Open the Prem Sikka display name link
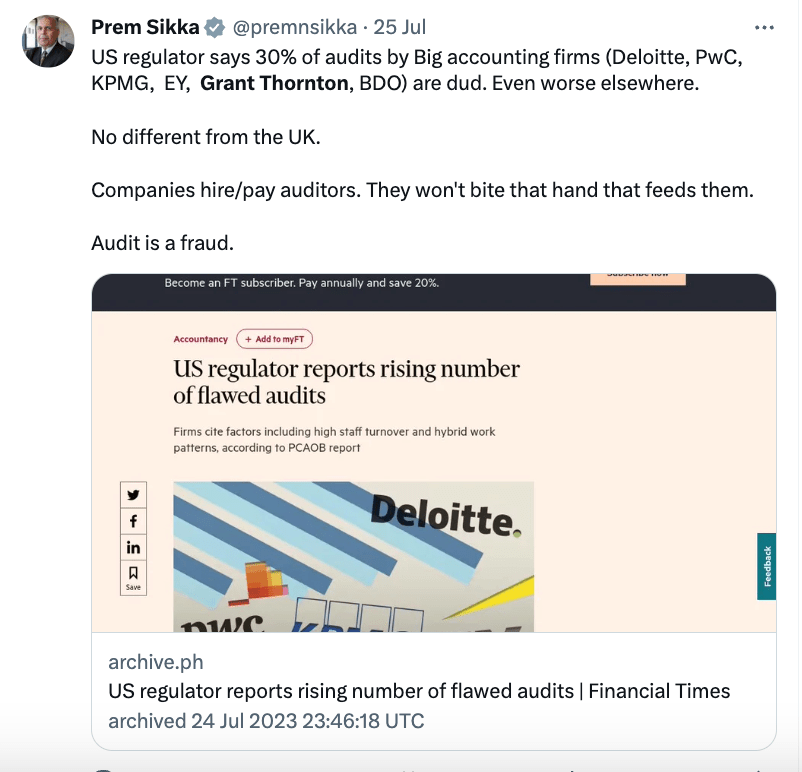This screenshot has width=802, height=772. (x=145, y=28)
